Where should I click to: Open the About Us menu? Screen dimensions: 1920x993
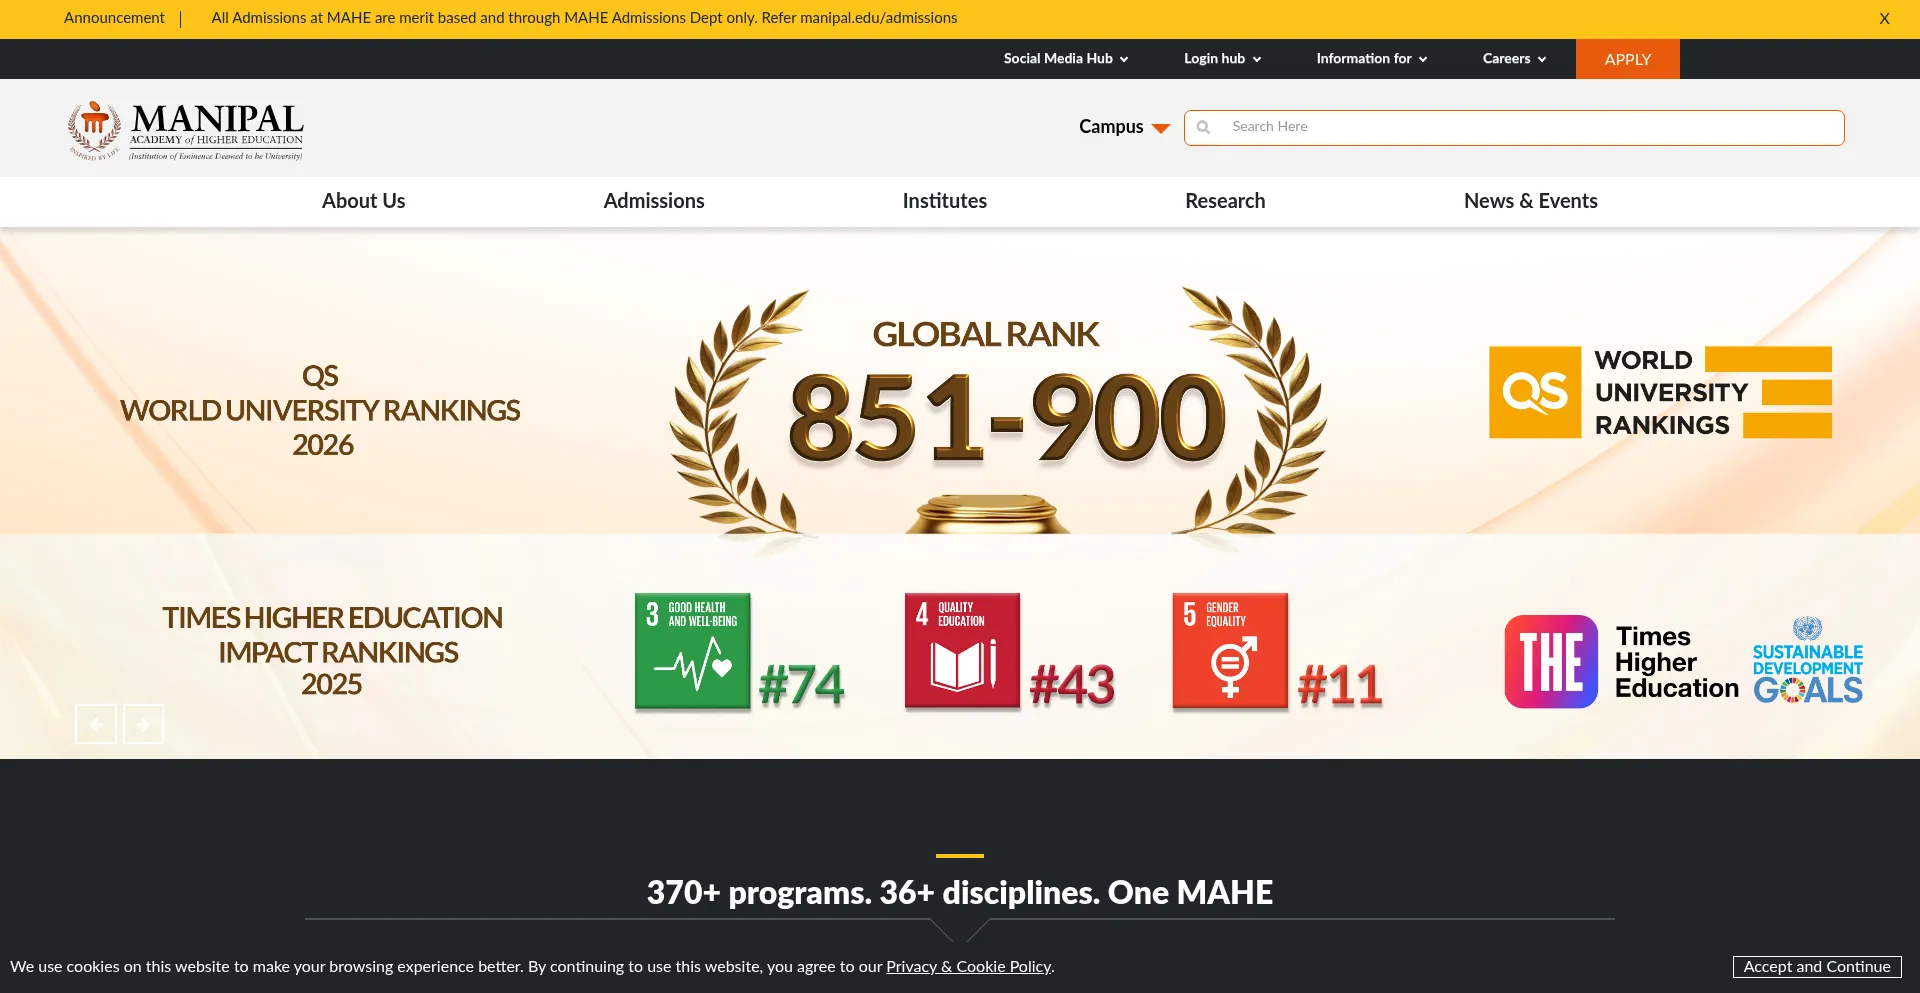click(x=363, y=201)
